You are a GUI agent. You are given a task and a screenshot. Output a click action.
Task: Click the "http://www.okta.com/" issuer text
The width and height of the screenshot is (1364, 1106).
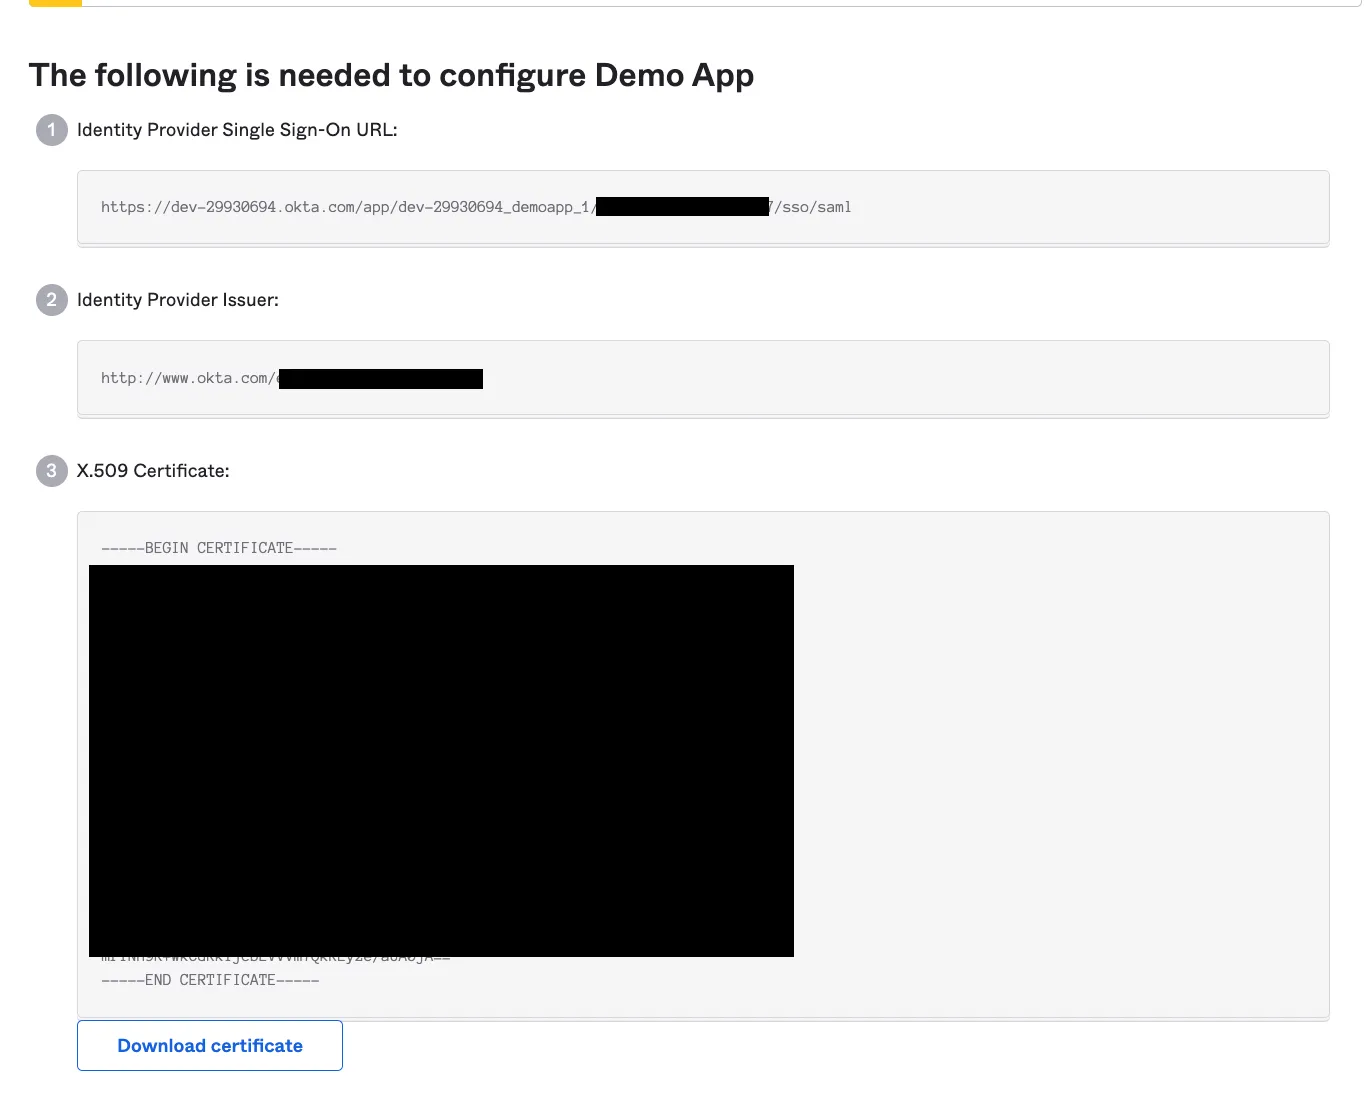point(188,378)
